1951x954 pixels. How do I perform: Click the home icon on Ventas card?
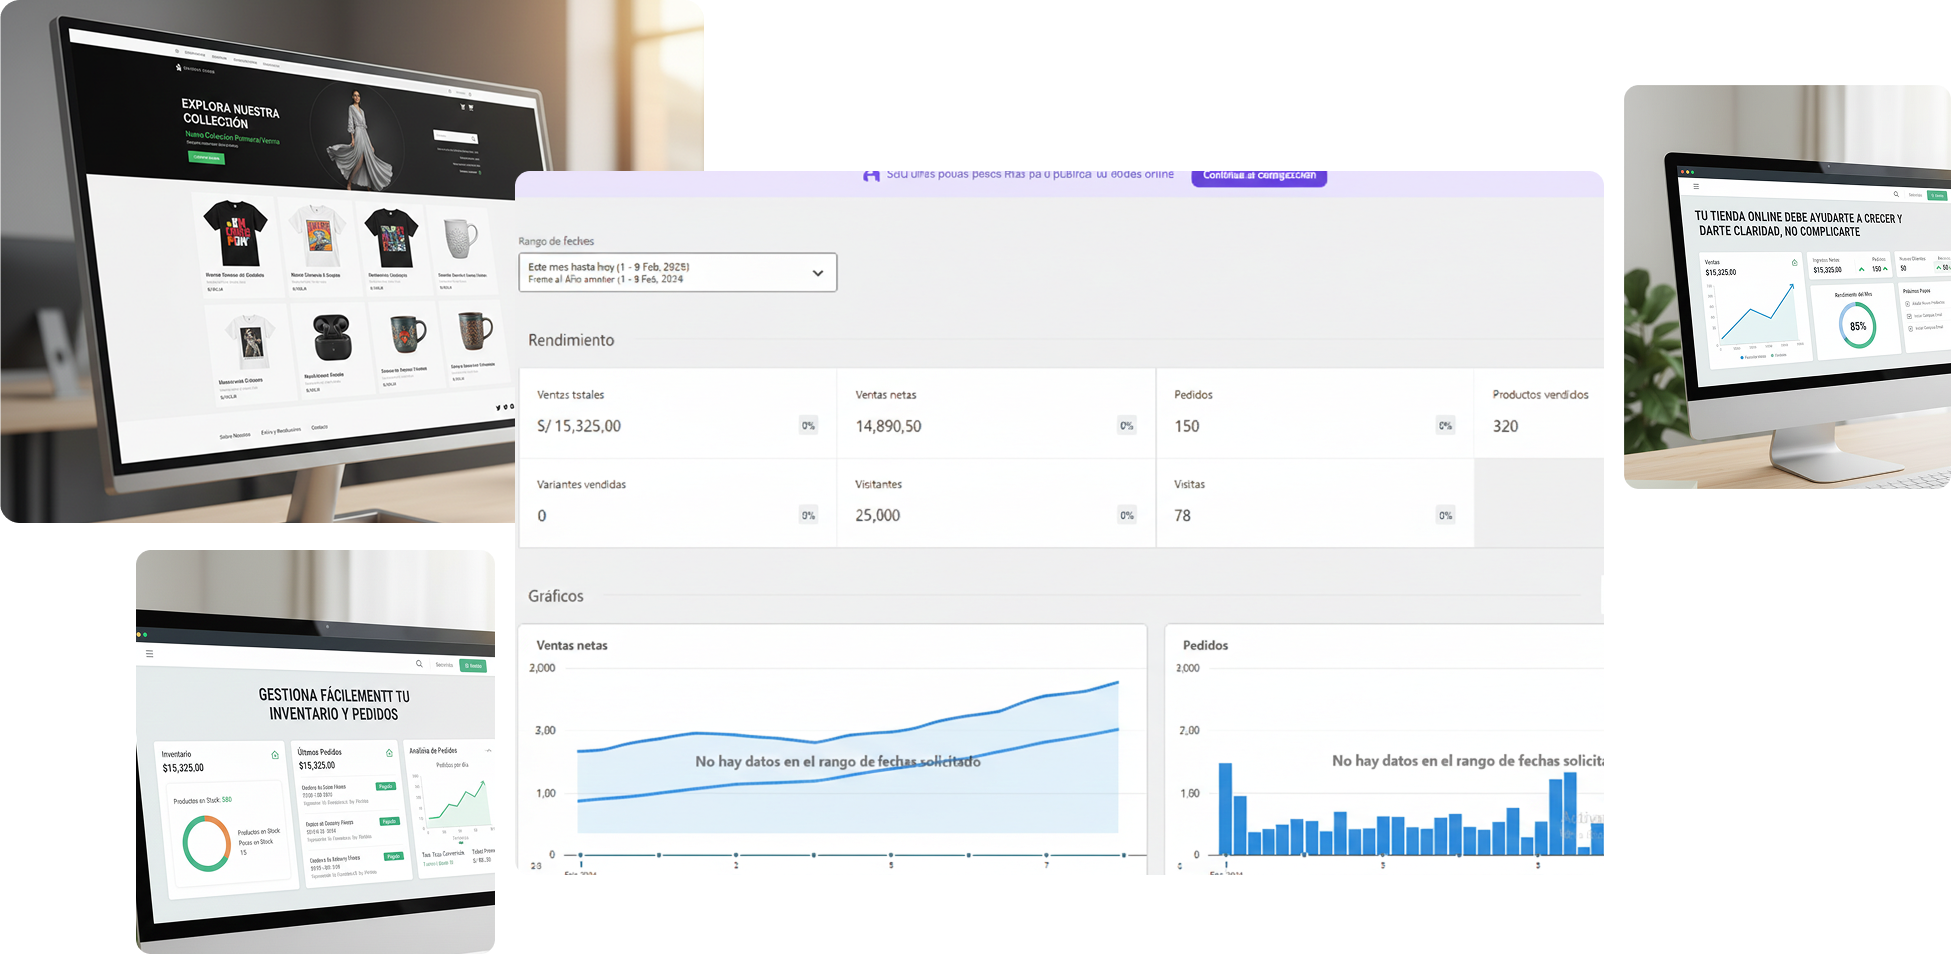tap(1794, 263)
